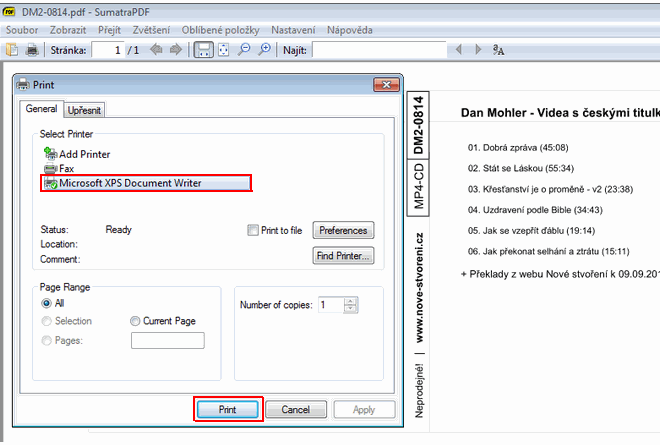
Task: Select the Fit Width view icon
Action: click(203, 50)
